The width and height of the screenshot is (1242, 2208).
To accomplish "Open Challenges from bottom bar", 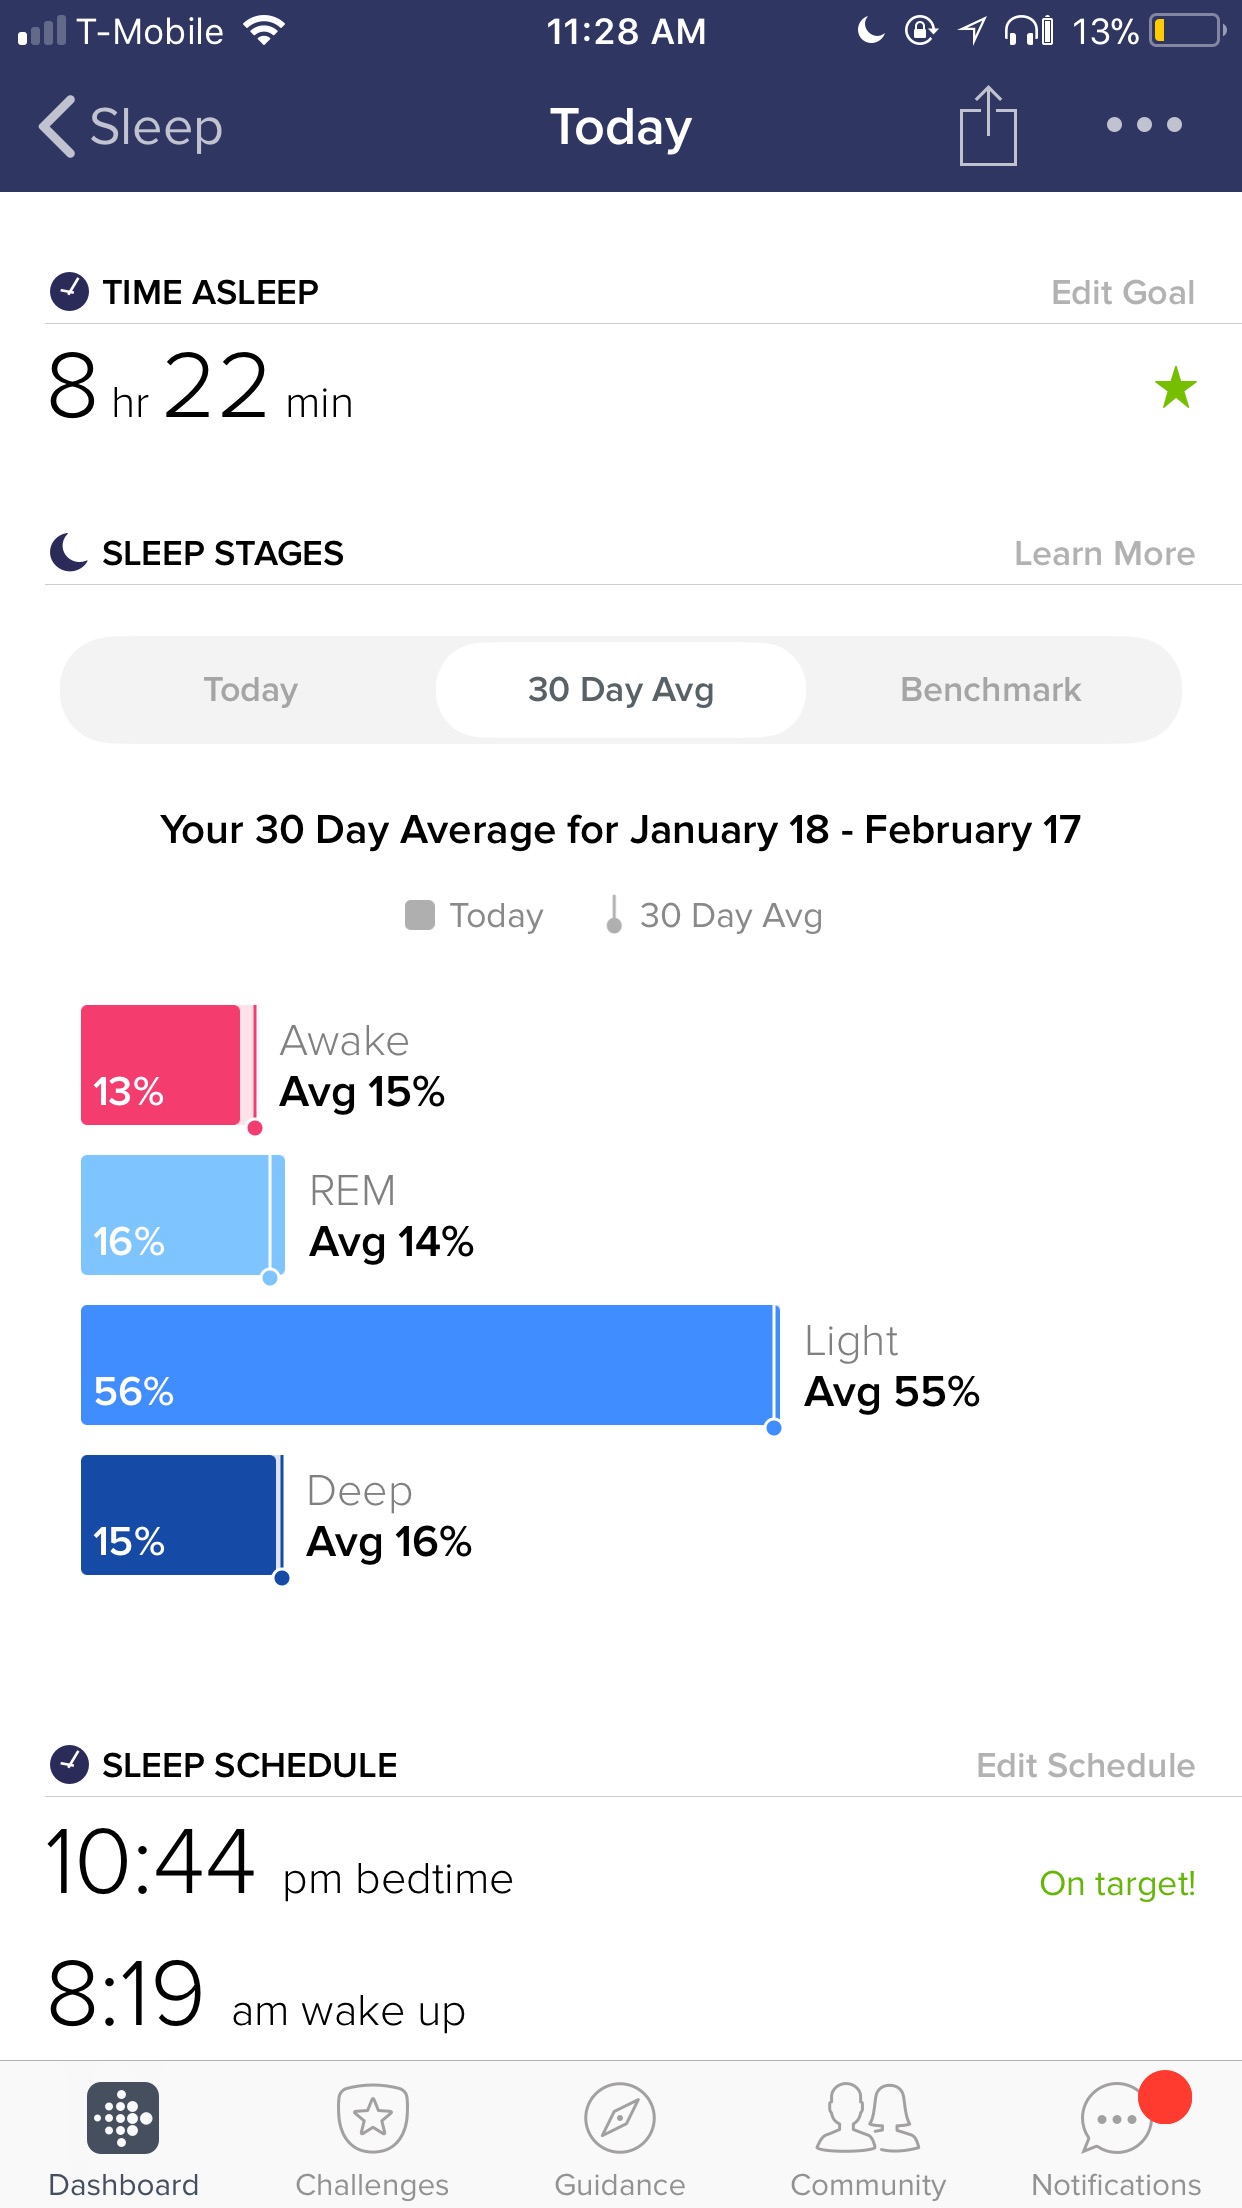I will [372, 2137].
